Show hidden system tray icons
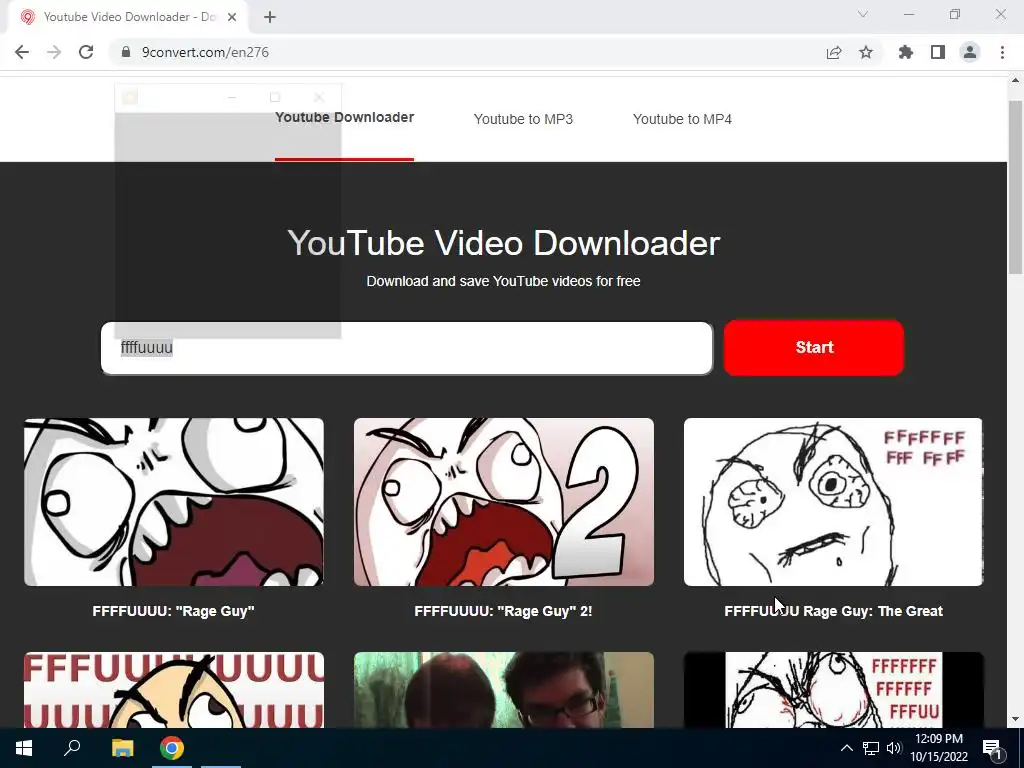1024x768 pixels. tap(846, 748)
